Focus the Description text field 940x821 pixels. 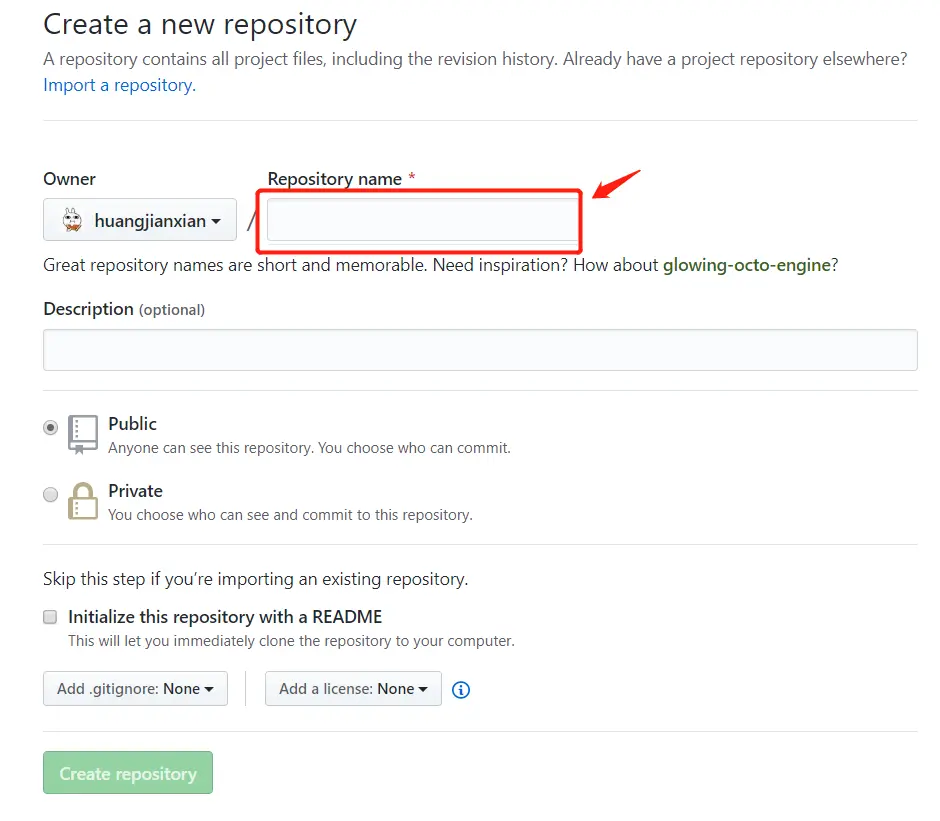point(480,350)
